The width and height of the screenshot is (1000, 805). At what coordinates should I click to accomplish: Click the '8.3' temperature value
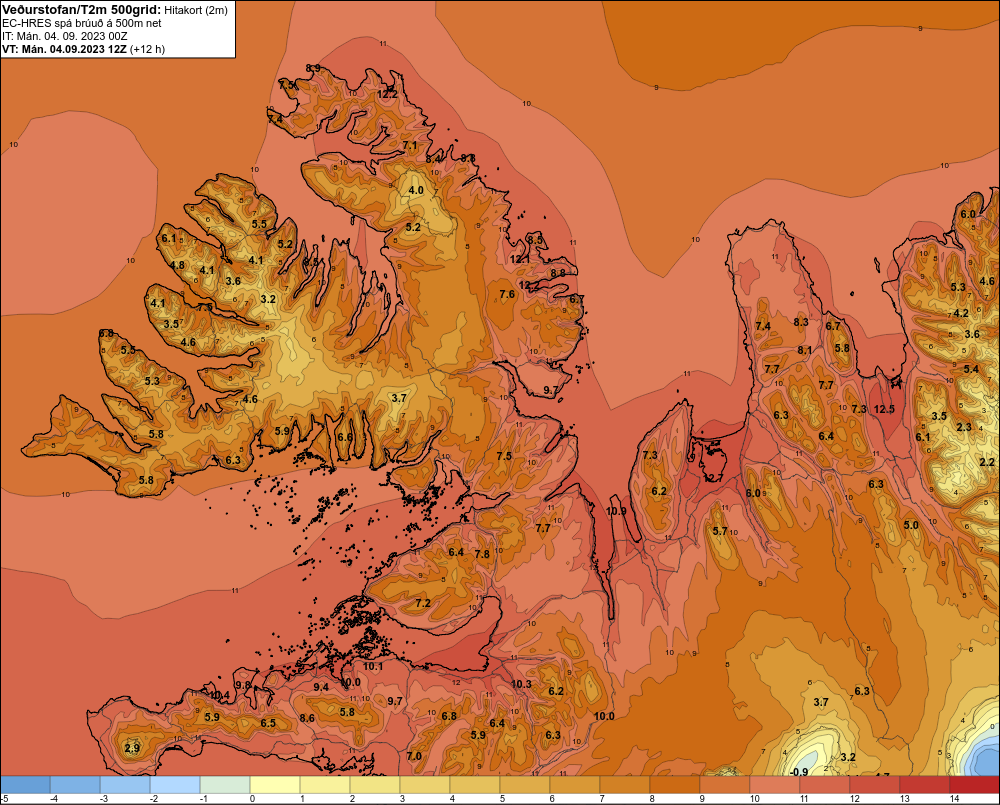coord(801,322)
